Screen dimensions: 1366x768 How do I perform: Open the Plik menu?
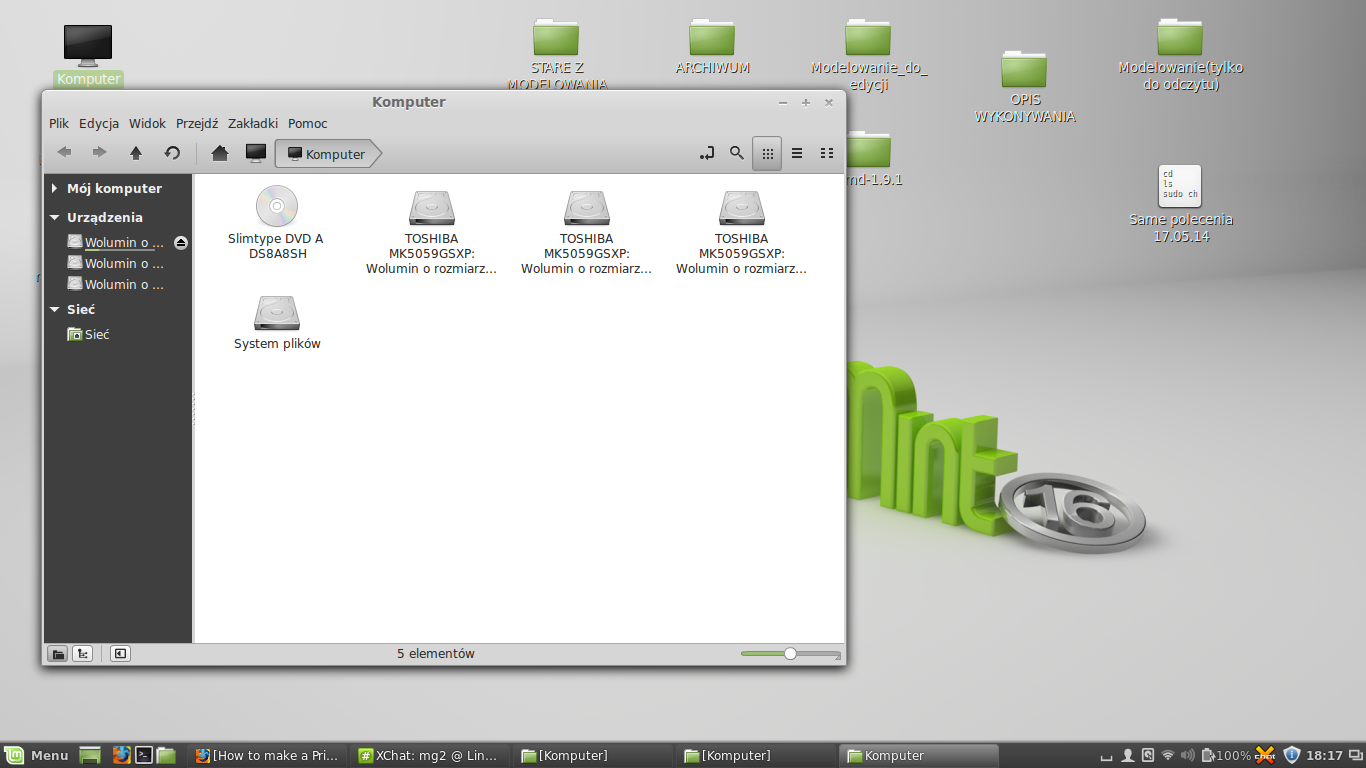[x=59, y=124]
